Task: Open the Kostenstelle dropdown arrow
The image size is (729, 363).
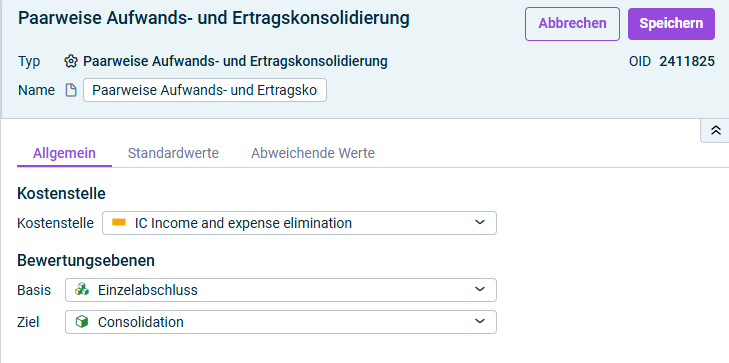Action: coord(480,223)
